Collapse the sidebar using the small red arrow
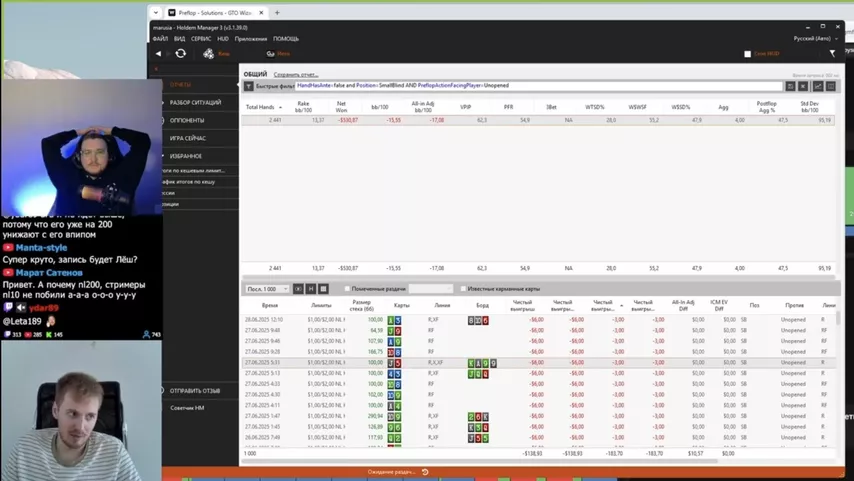Image resolution: width=854 pixels, height=481 pixels. pos(156,69)
